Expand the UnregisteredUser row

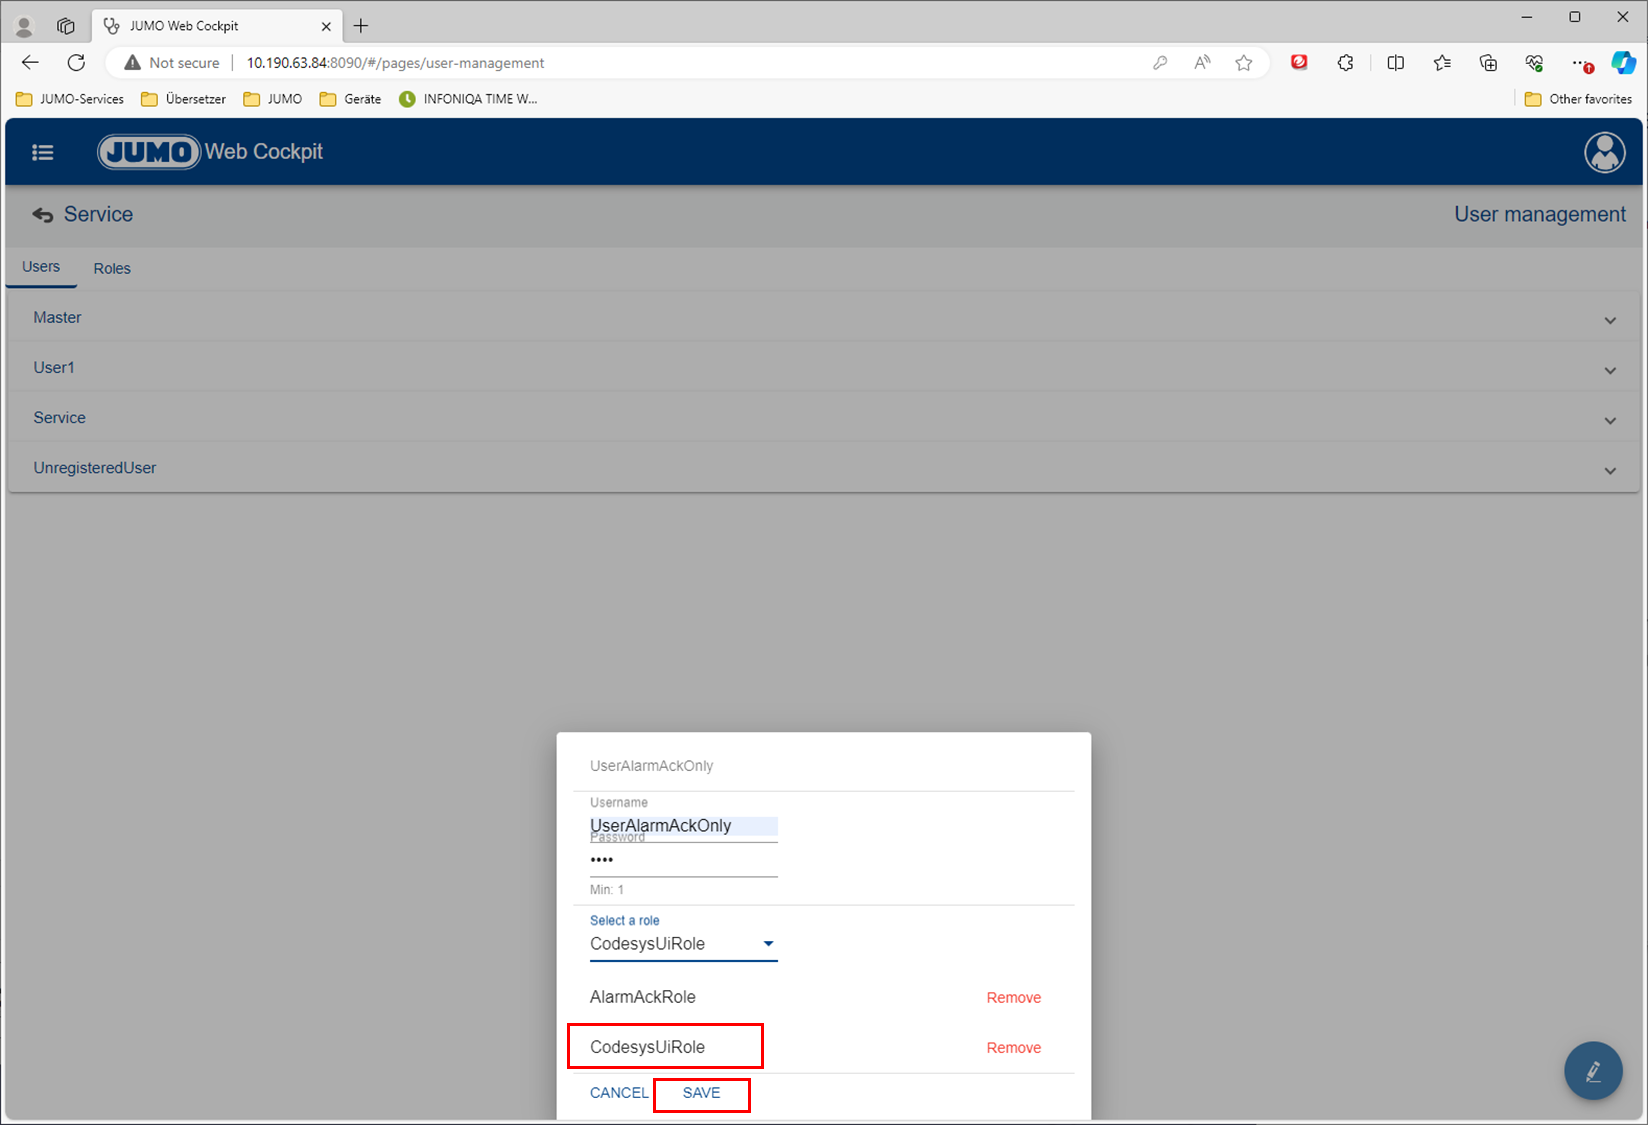[1609, 470]
